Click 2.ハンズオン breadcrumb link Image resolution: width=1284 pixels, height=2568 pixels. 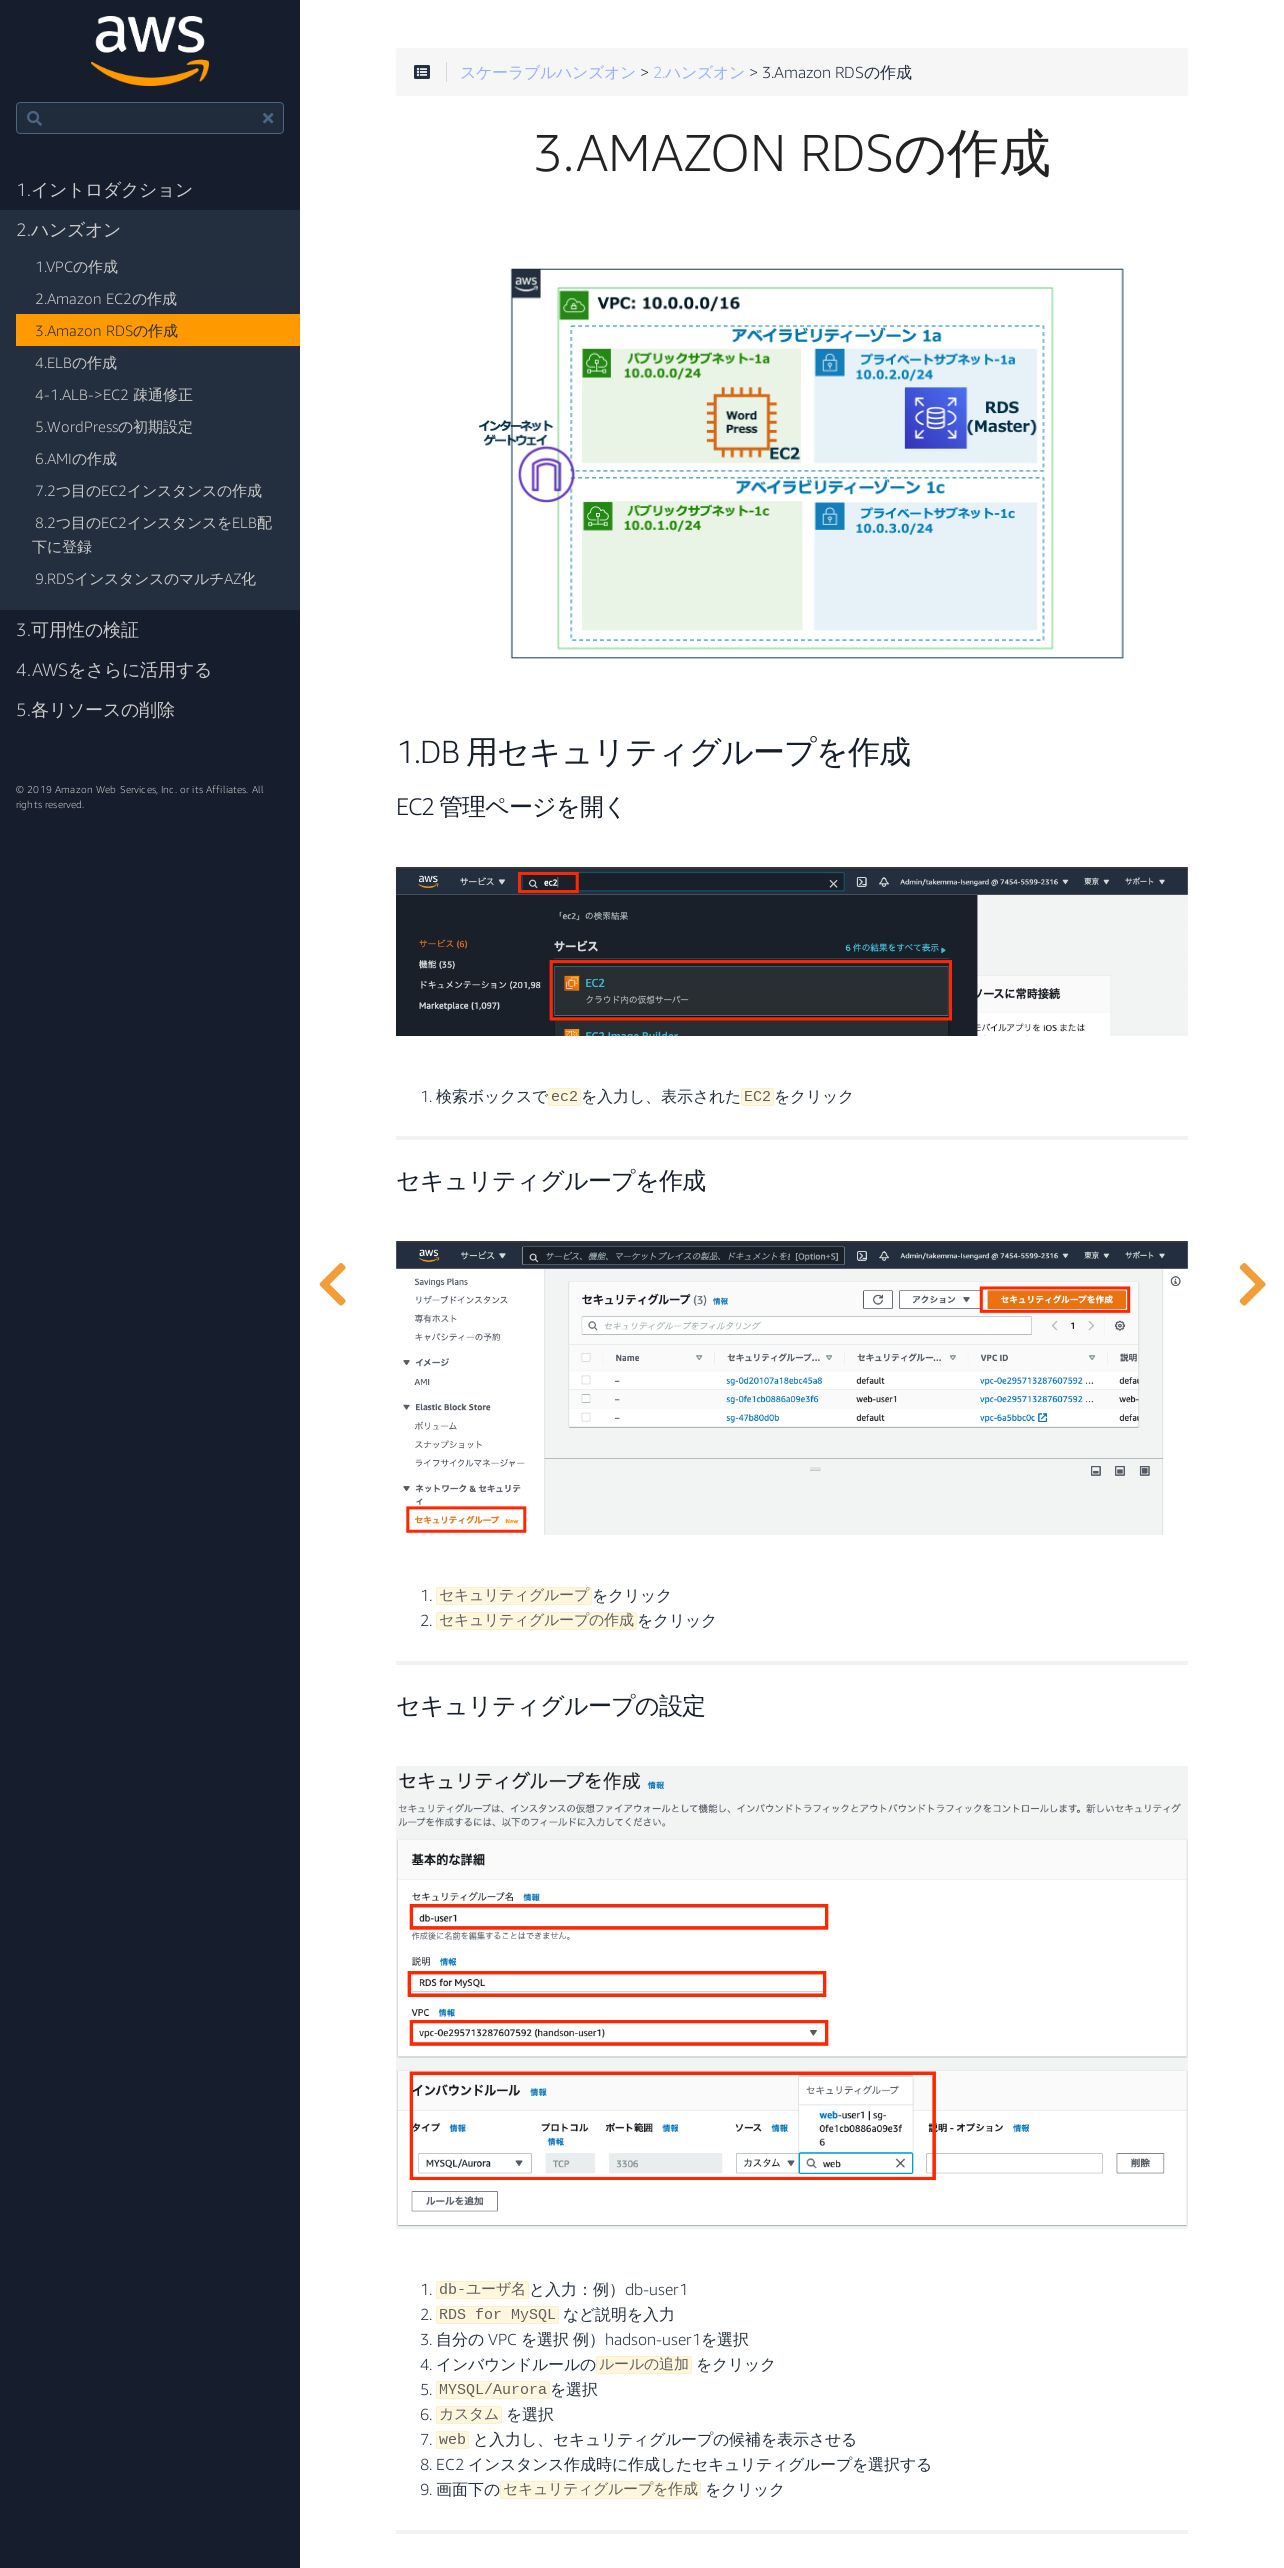click(x=699, y=73)
